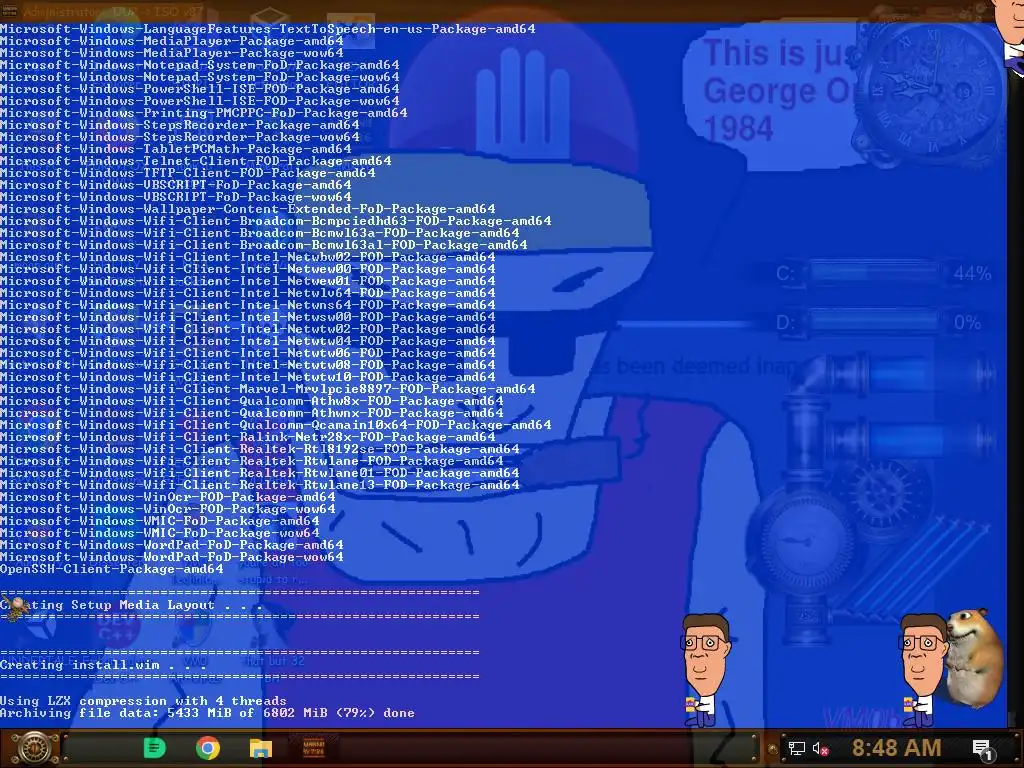Open the notification center icon
Viewport: 1024px width, 768px height.
point(982,748)
